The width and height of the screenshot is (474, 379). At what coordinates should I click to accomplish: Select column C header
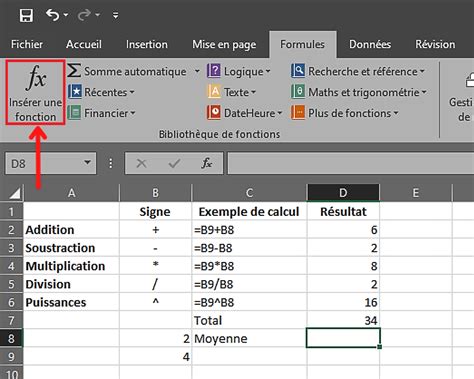pos(249,193)
